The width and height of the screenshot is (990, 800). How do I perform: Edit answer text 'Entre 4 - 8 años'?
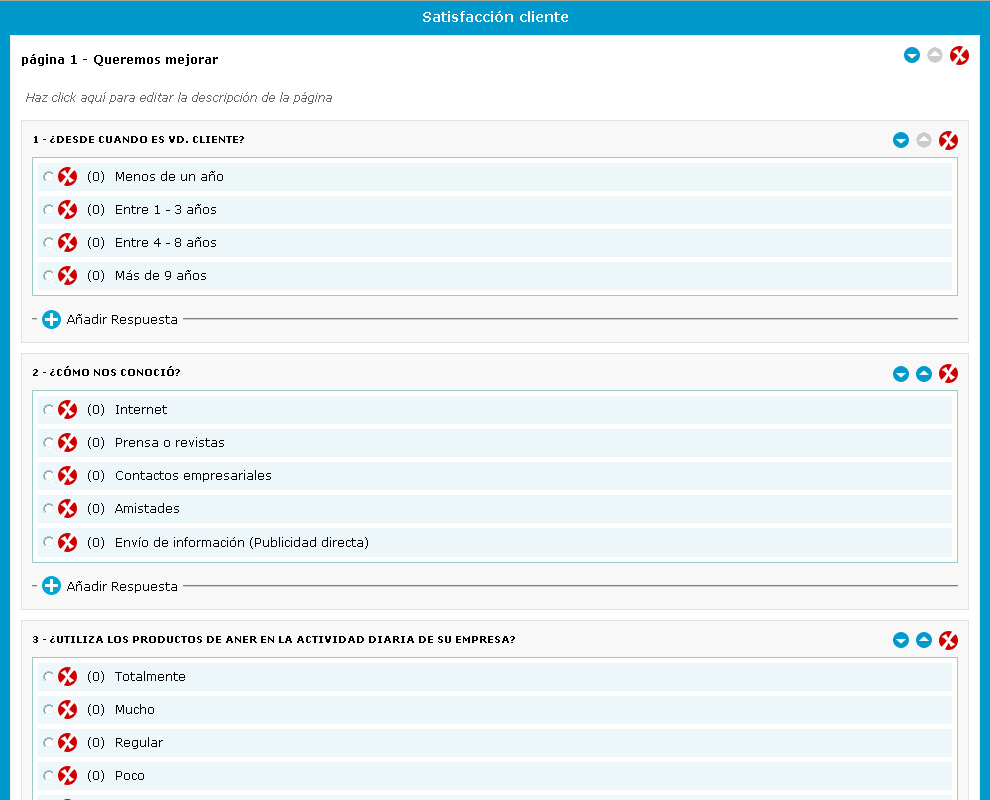(x=165, y=242)
